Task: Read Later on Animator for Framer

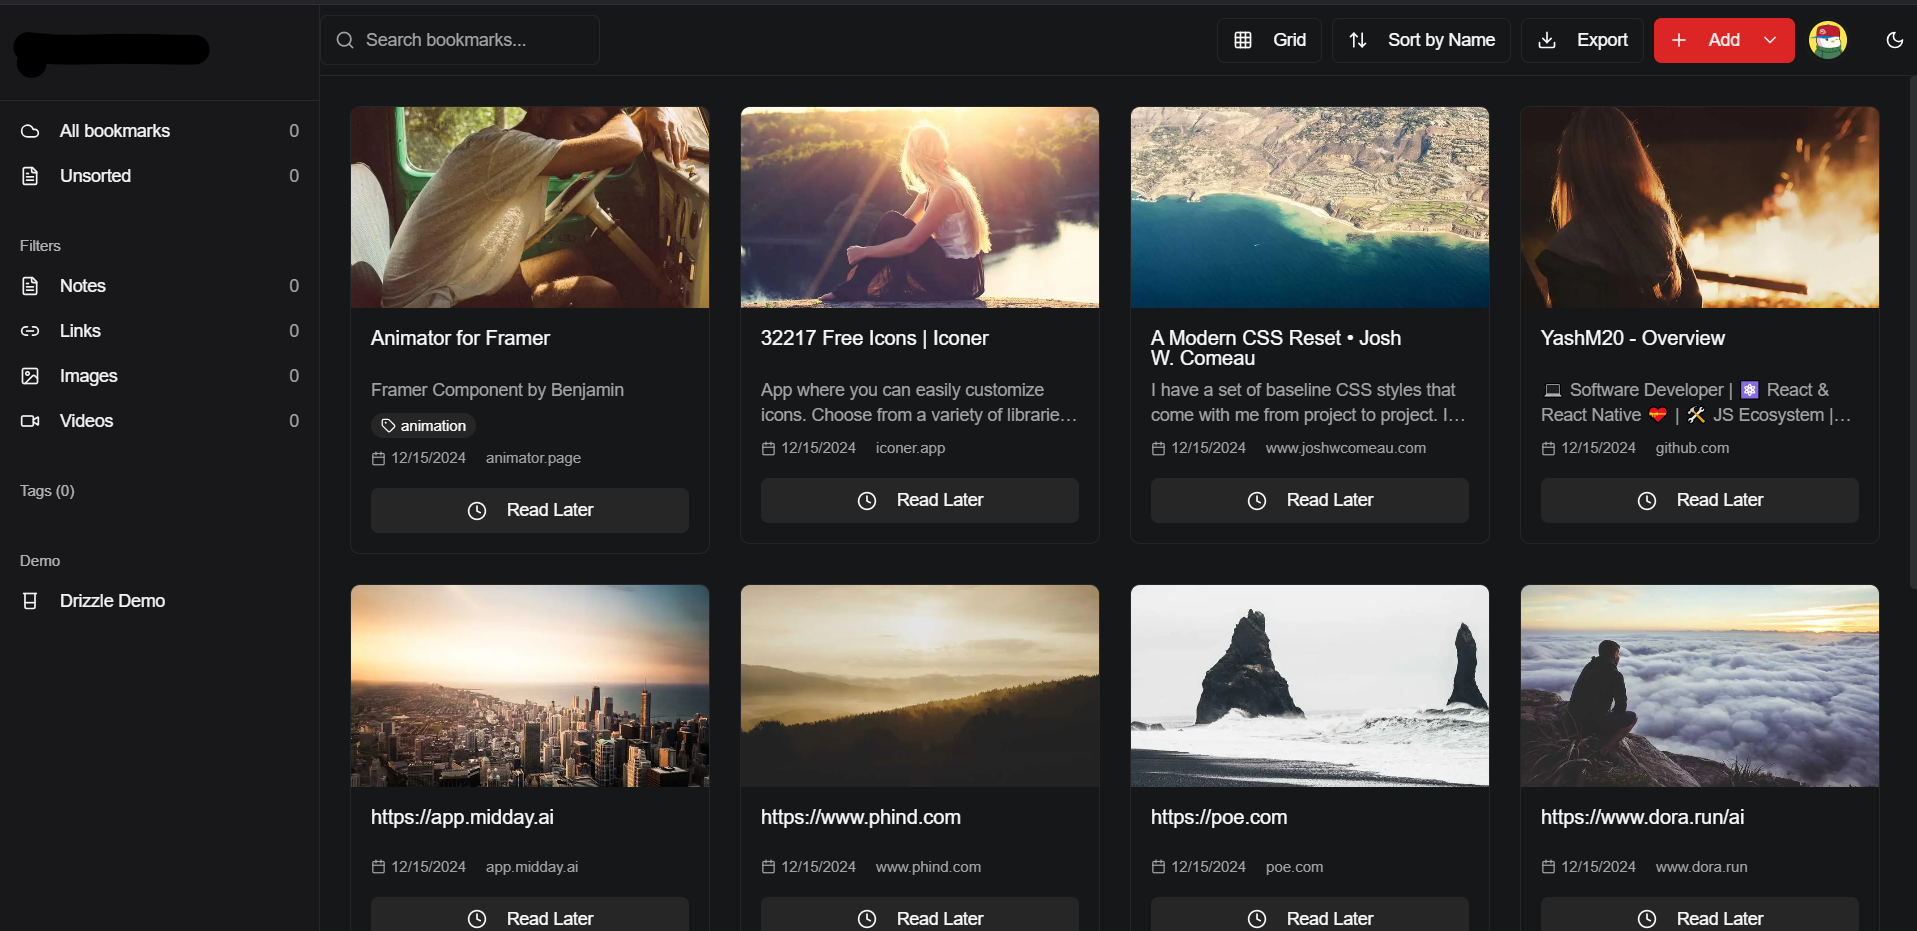Action: click(x=530, y=510)
